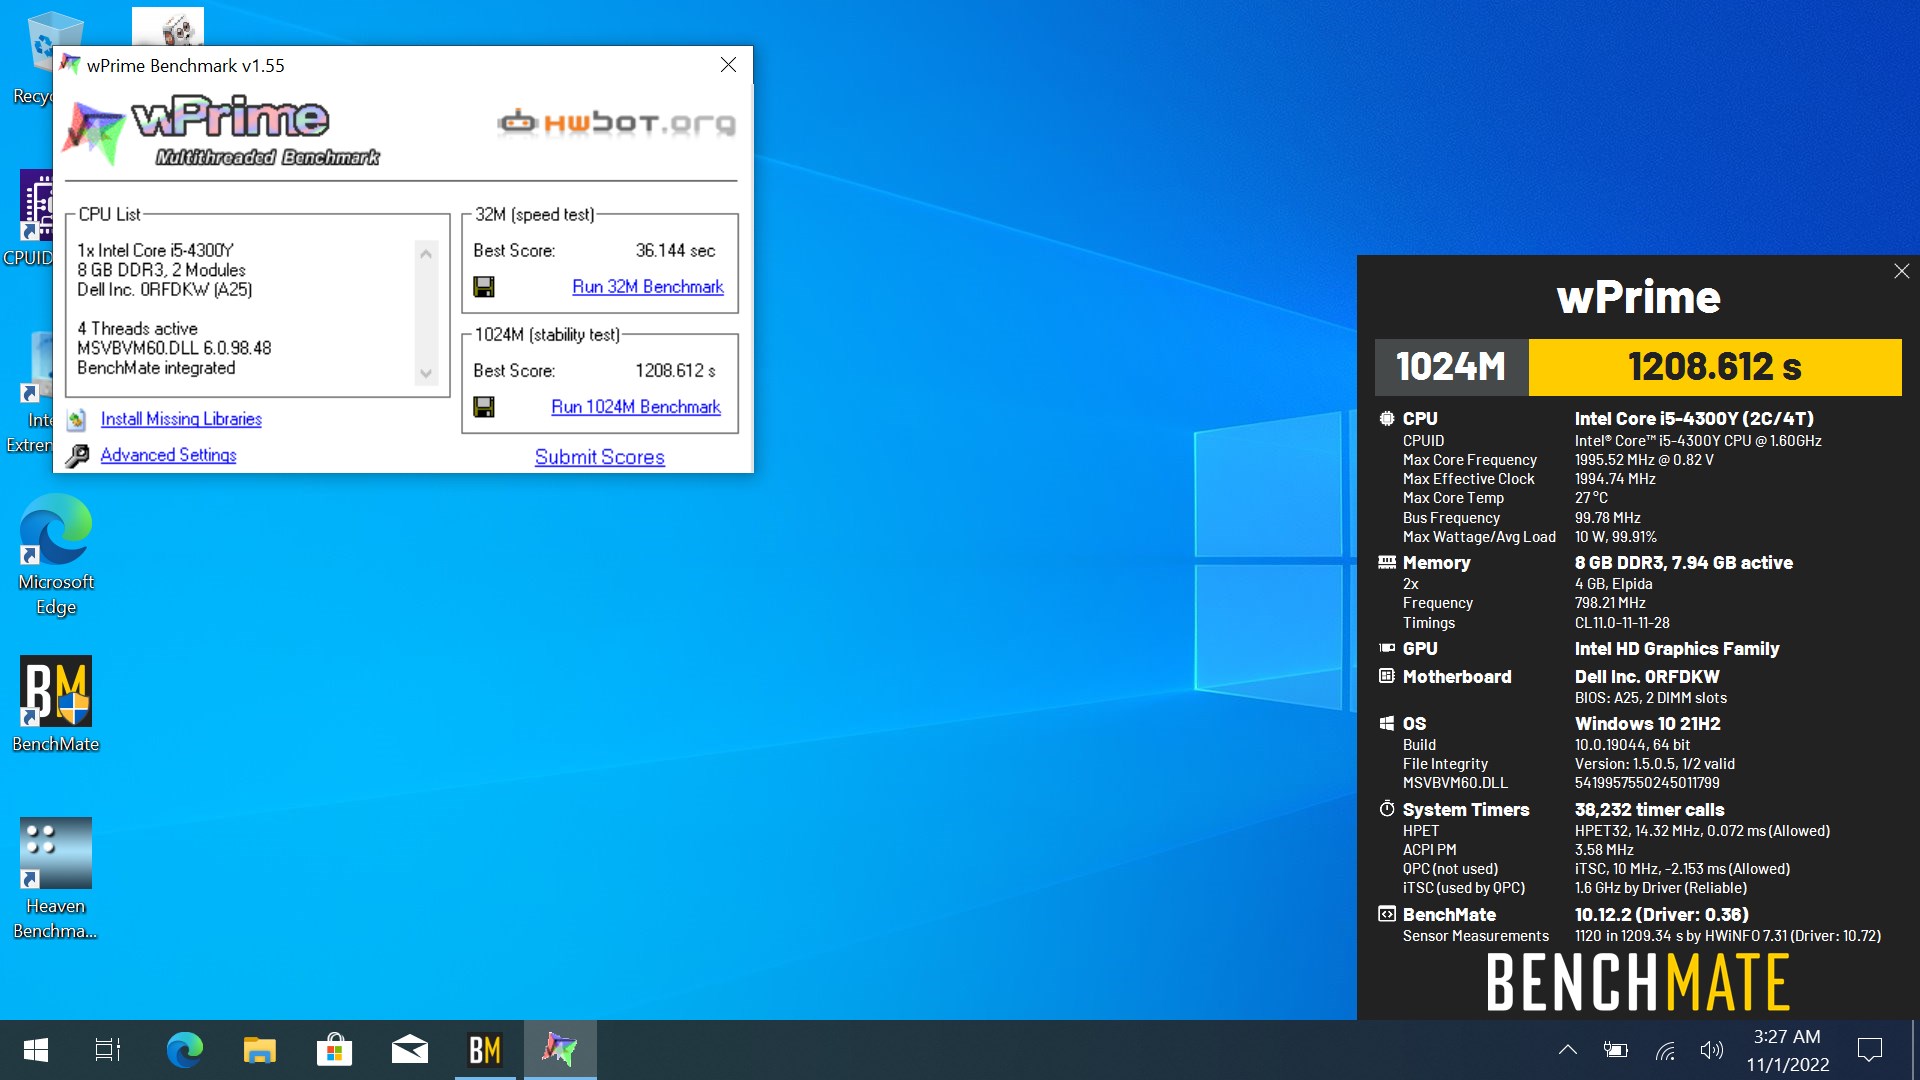This screenshot has width=1920, height=1080.
Task: Click the 1x Intel Core i5-4300Y line
Action: point(155,251)
